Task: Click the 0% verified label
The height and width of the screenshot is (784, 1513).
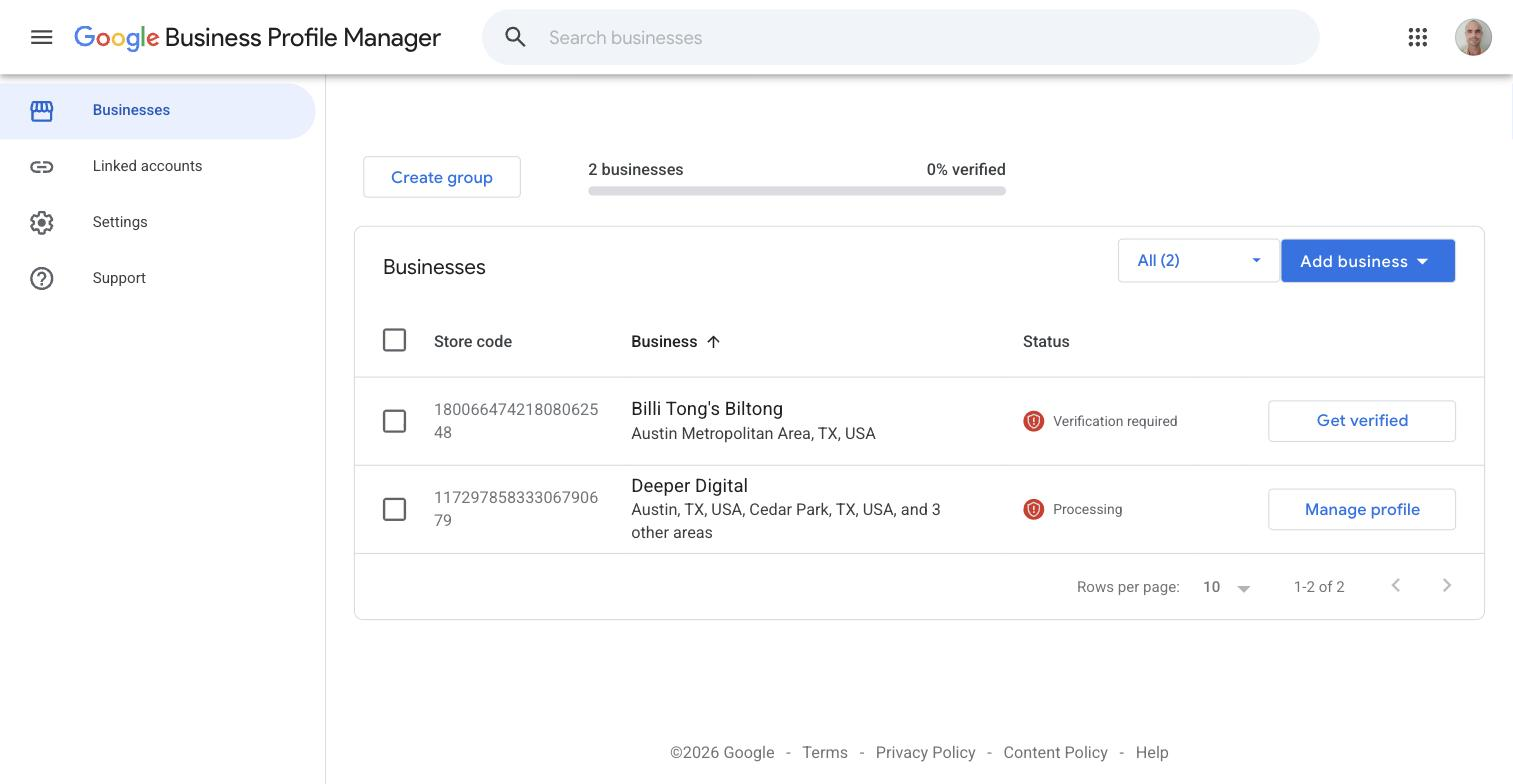Action: click(966, 170)
